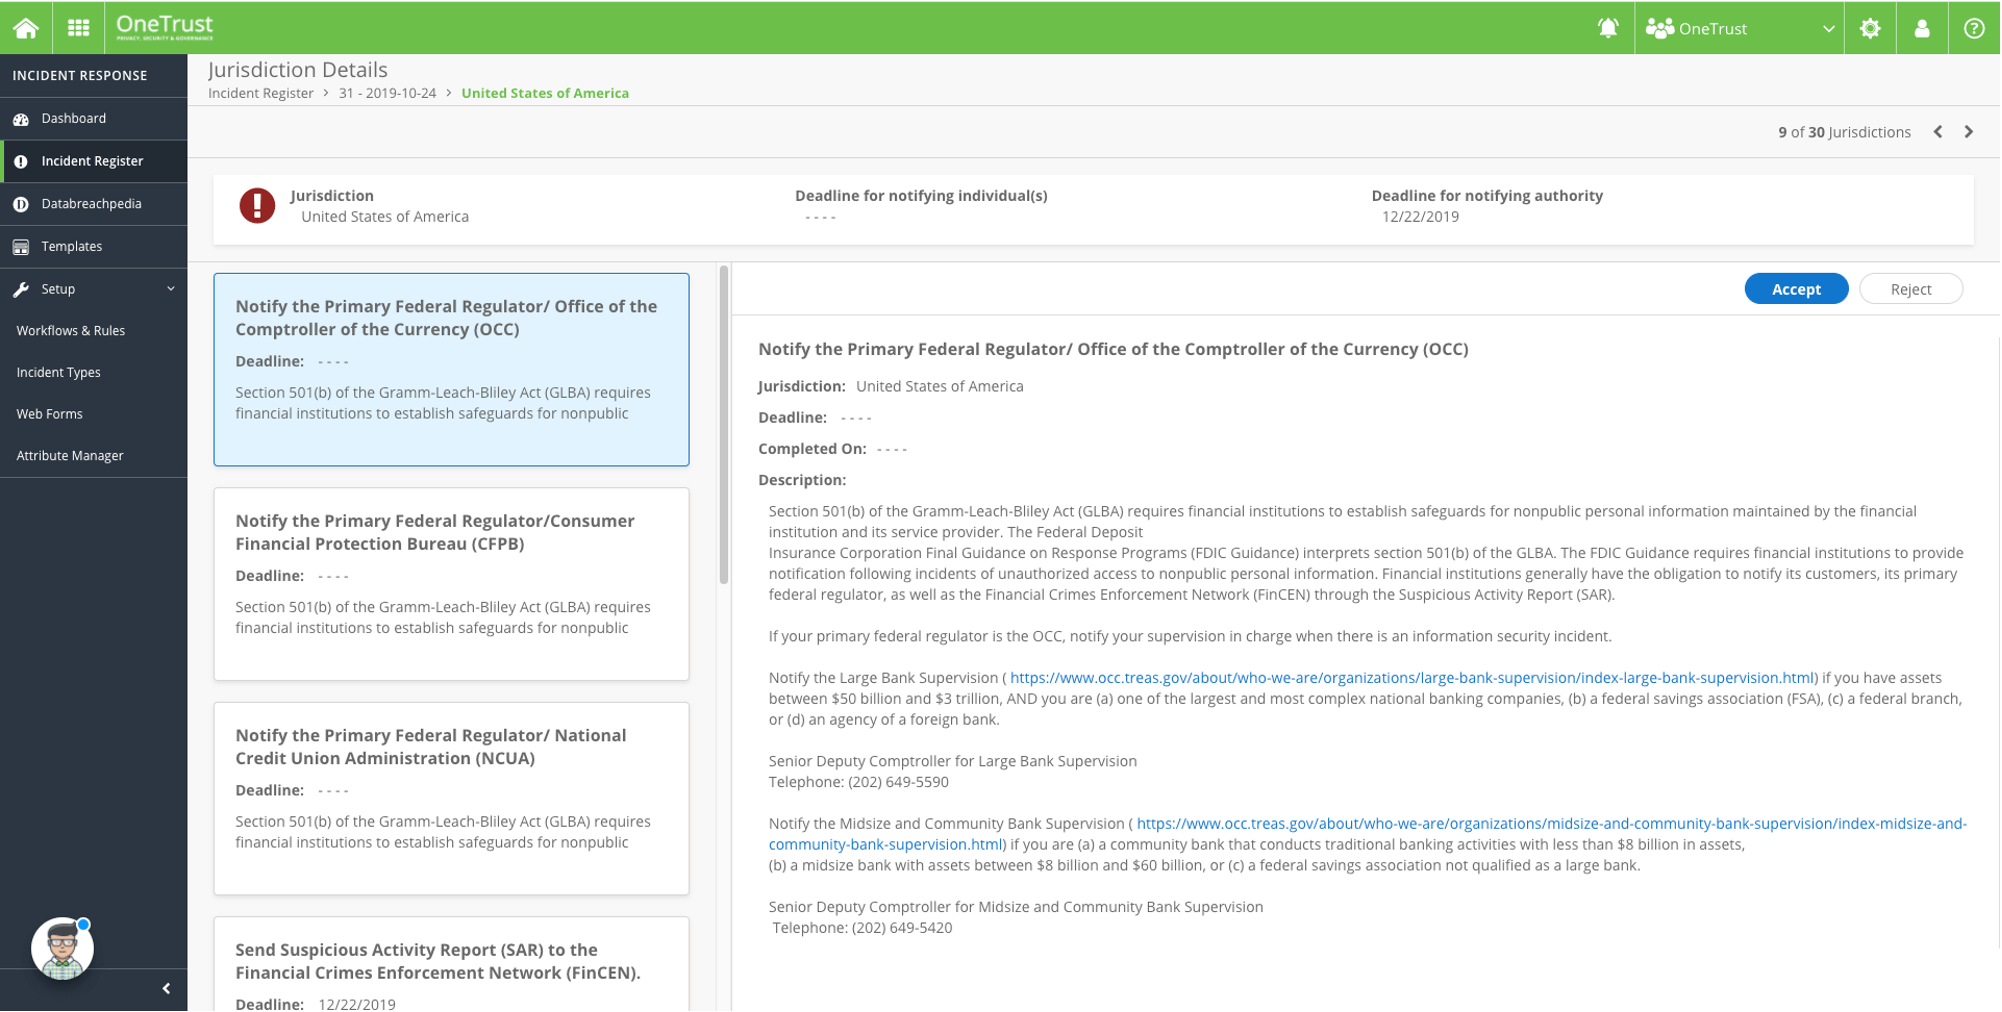Open Web Forms
This screenshot has width=2002, height=1012.
(50, 414)
